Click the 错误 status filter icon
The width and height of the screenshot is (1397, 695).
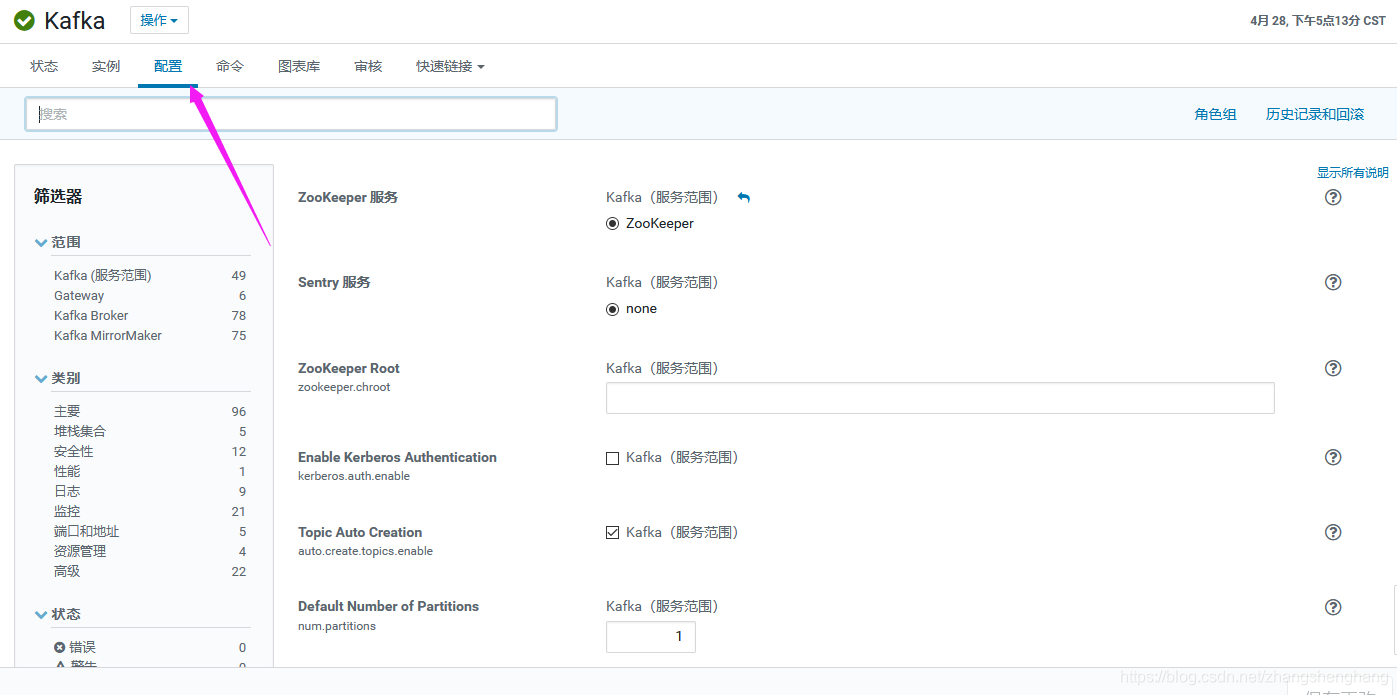tap(60, 647)
